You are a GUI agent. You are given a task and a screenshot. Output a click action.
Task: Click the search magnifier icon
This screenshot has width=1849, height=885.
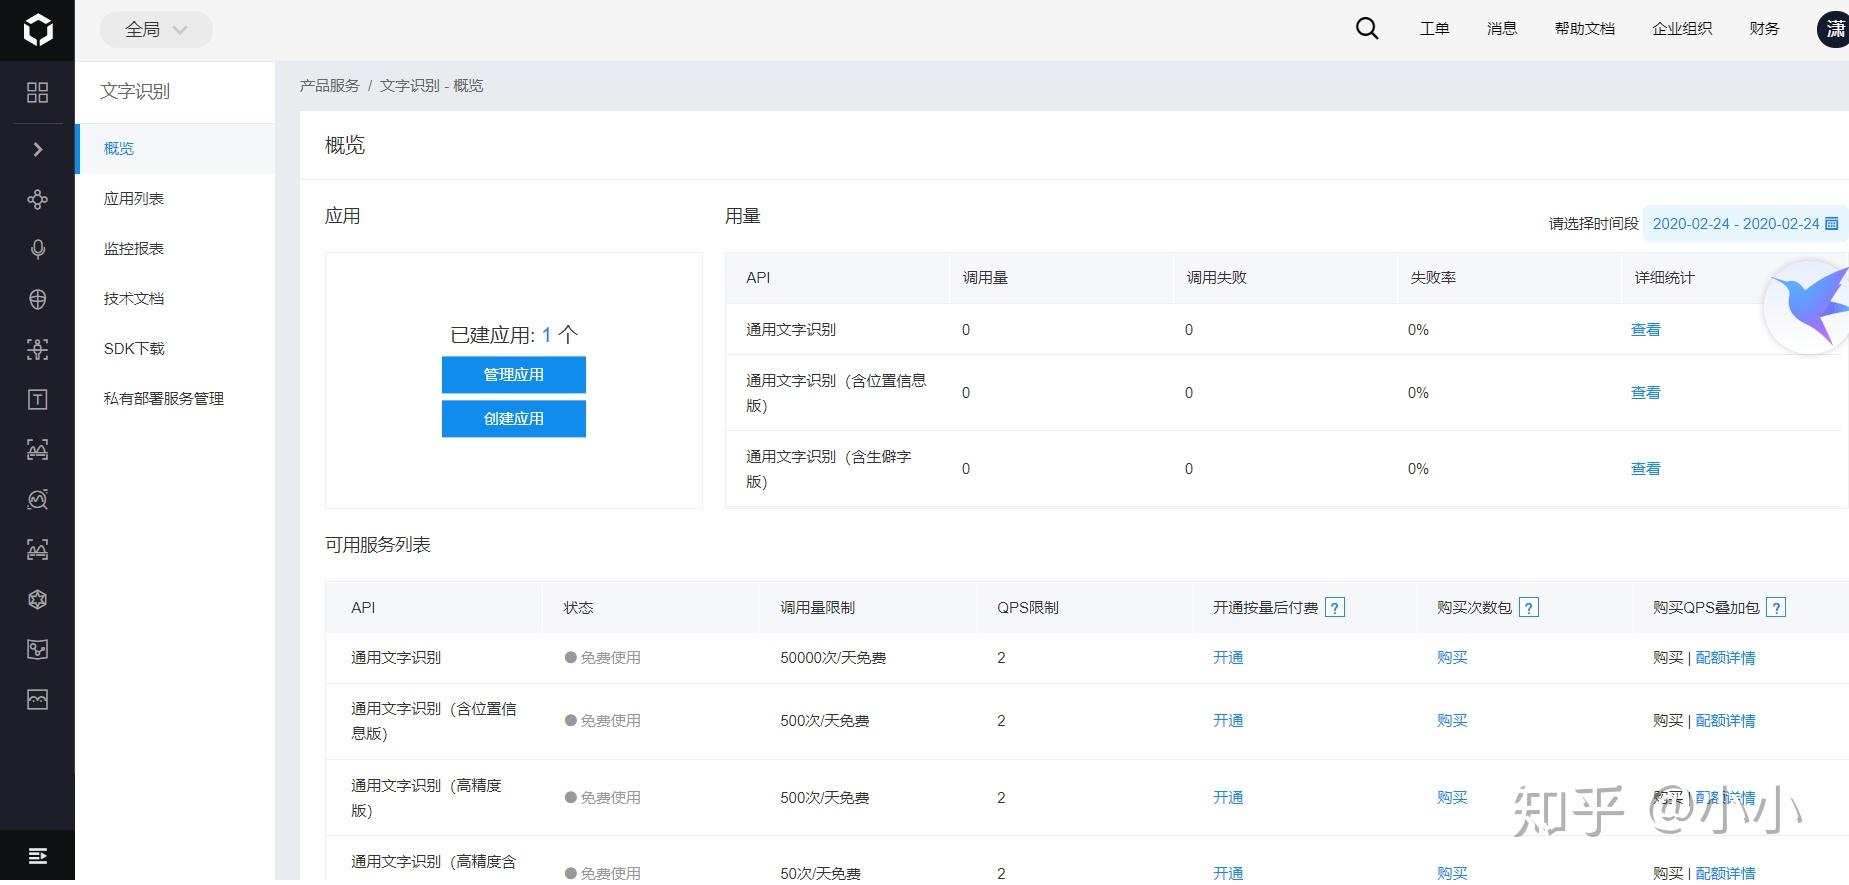(1367, 29)
